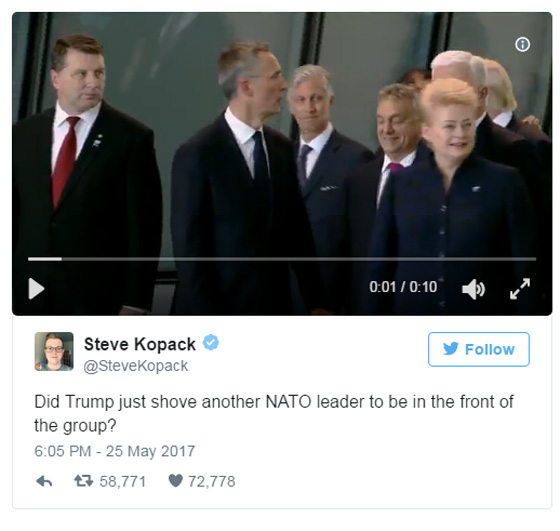View the 58,771 retweets count

[x=122, y=481]
